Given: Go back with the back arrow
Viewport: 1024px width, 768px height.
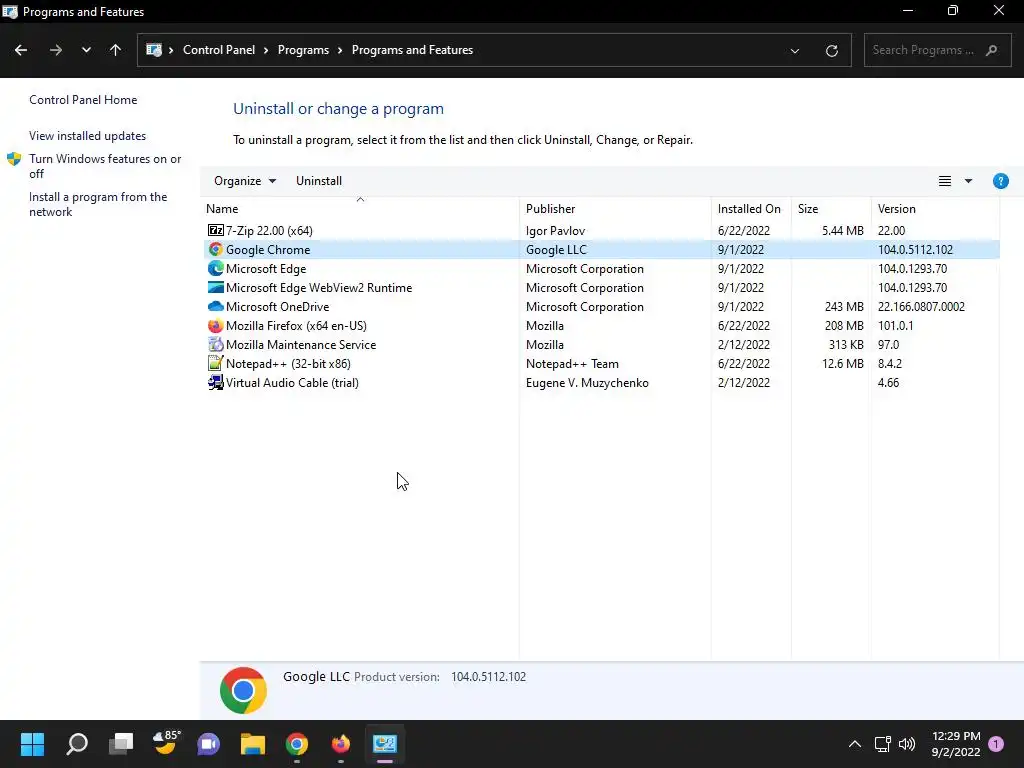Looking at the screenshot, I should (x=21, y=50).
